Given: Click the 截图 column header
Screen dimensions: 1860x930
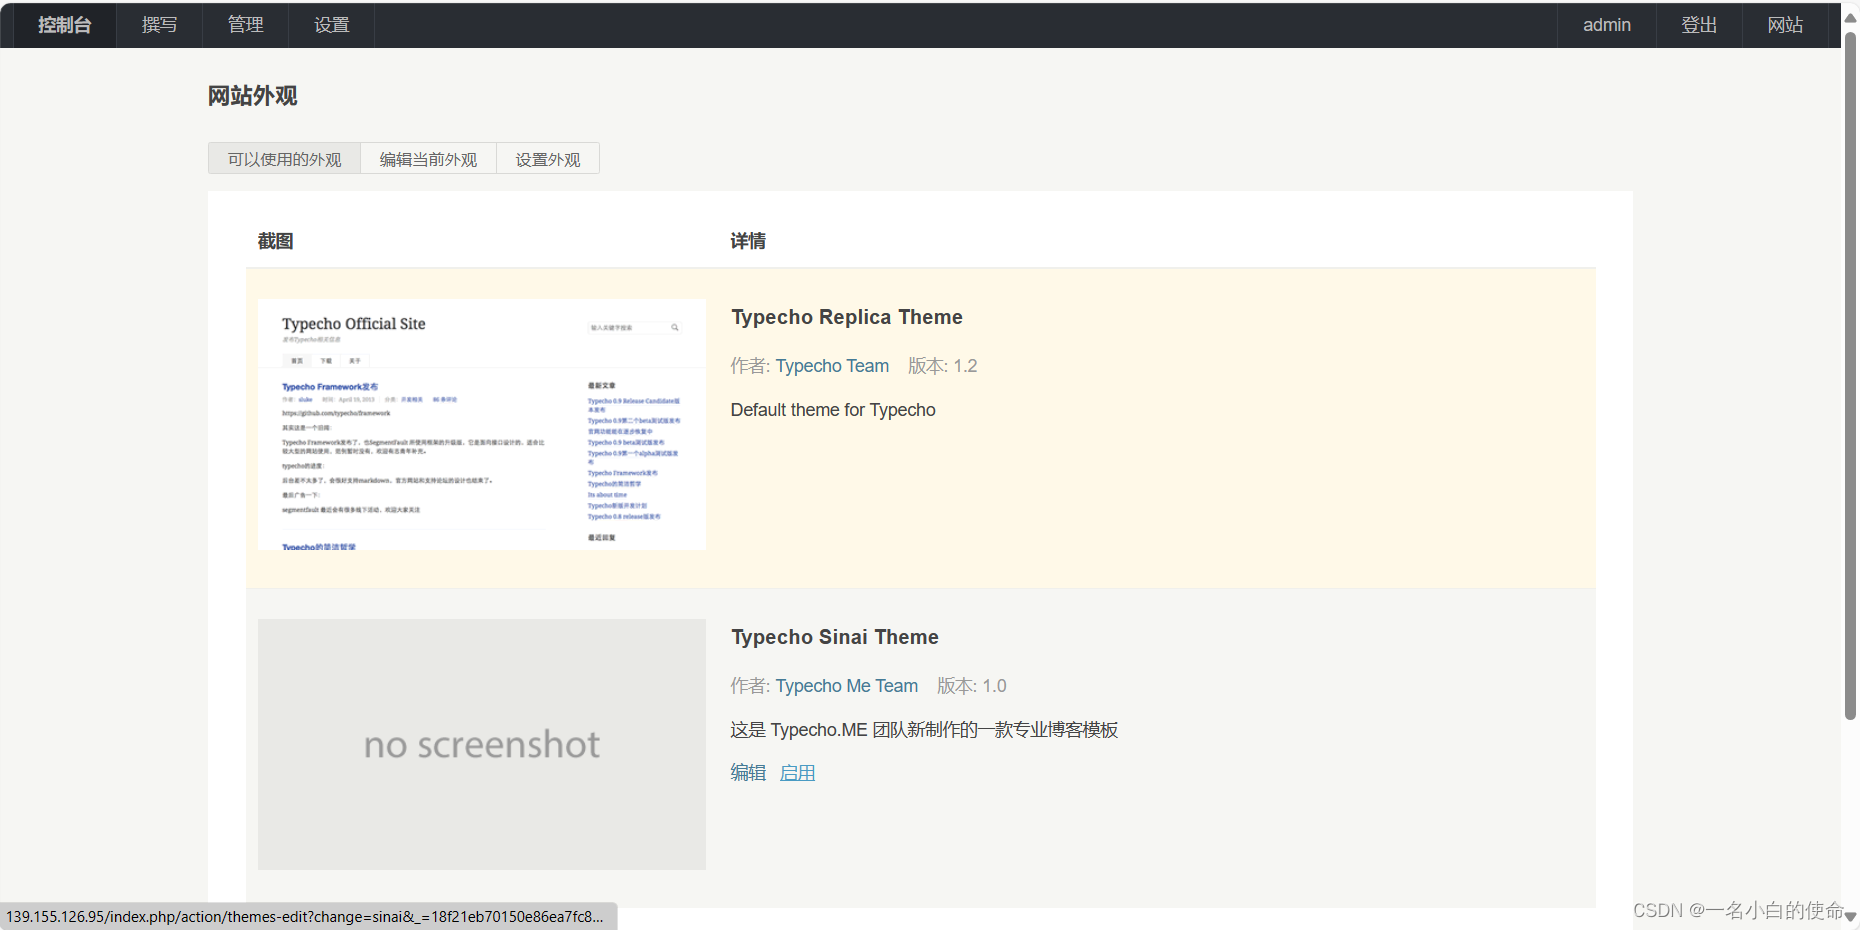Looking at the screenshot, I should pyautogui.click(x=276, y=241).
